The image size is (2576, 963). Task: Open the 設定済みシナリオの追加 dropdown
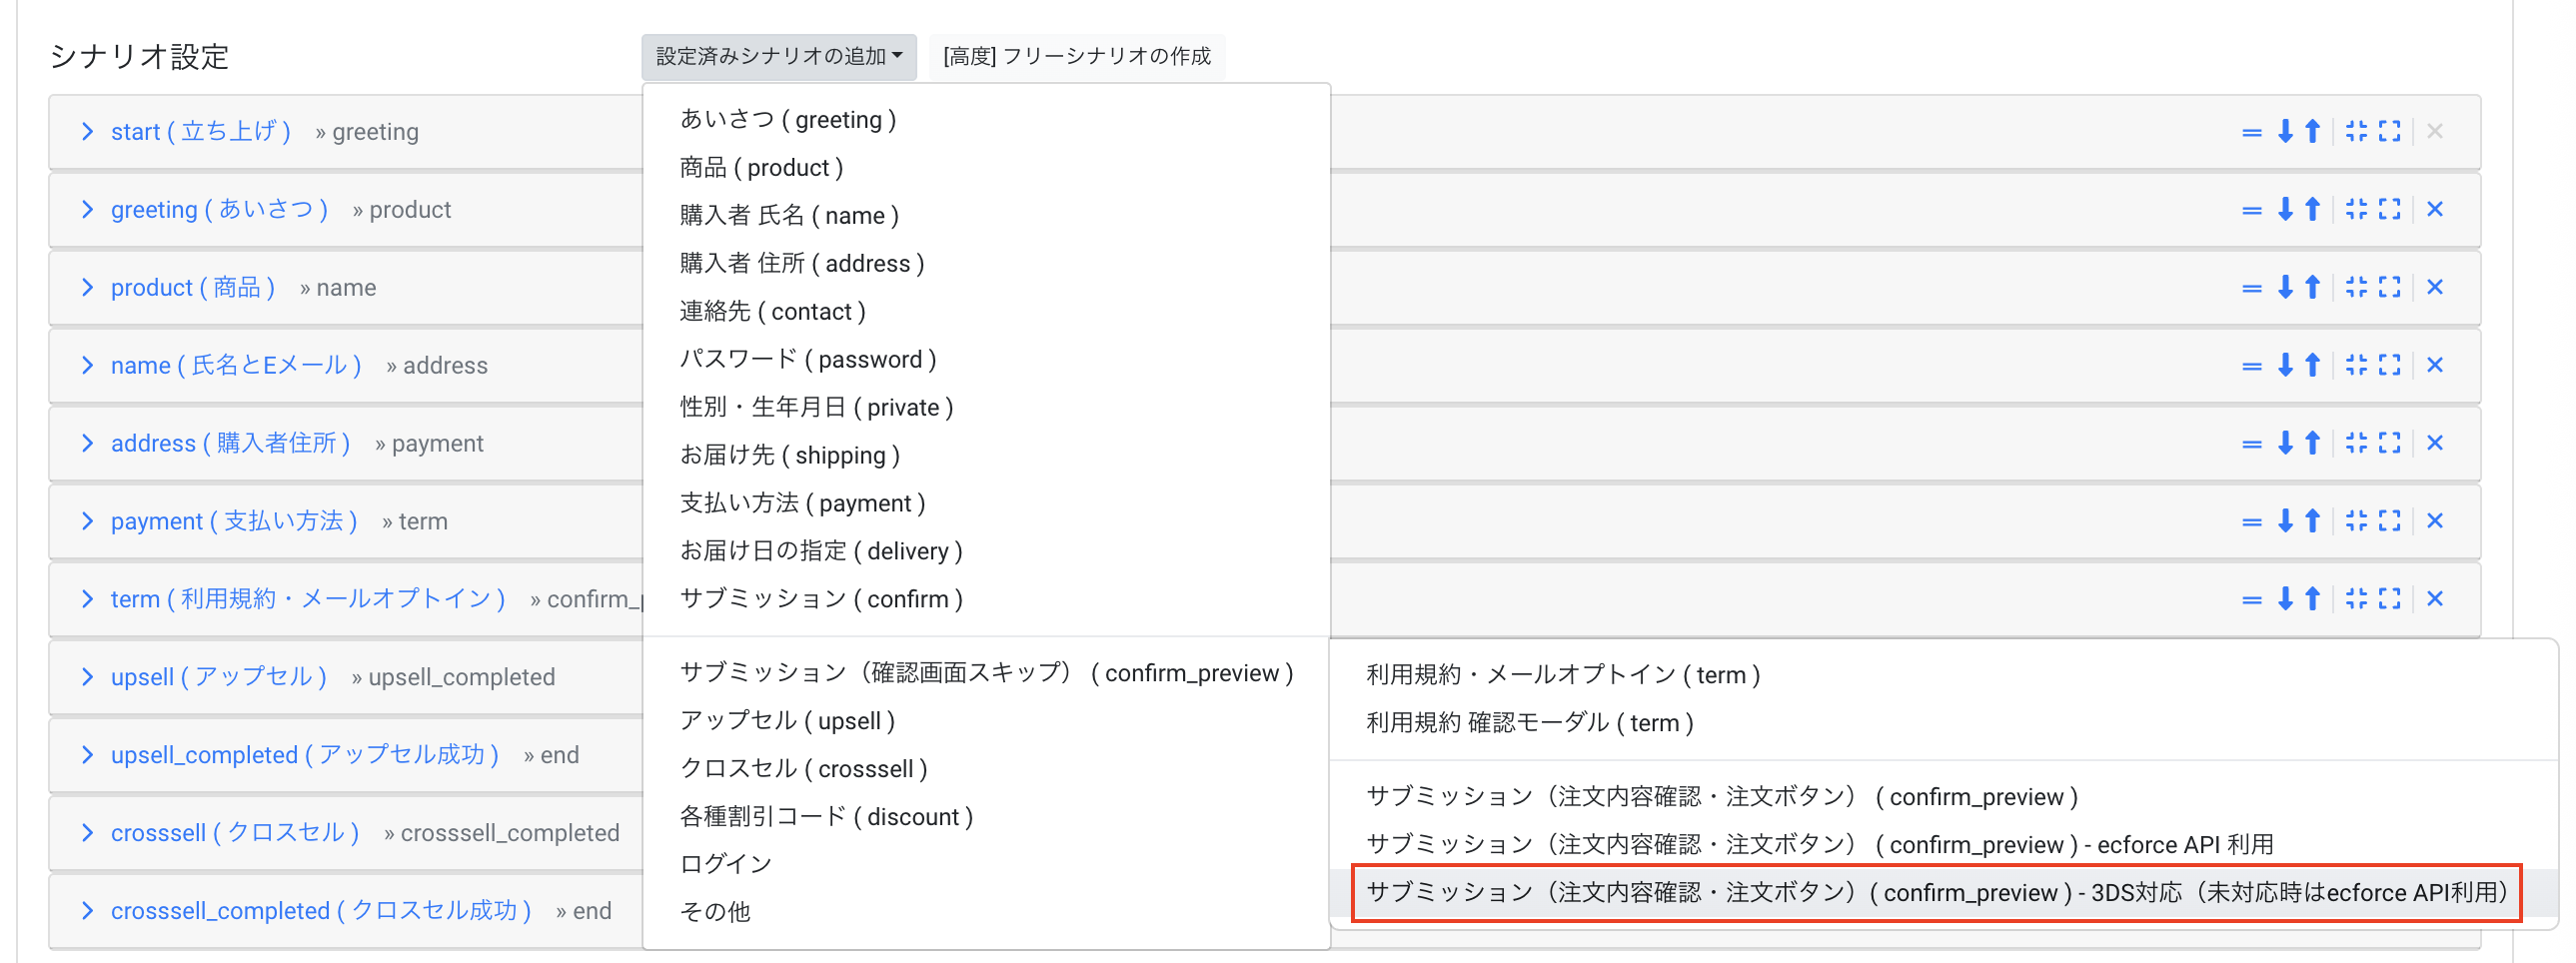[x=779, y=57]
